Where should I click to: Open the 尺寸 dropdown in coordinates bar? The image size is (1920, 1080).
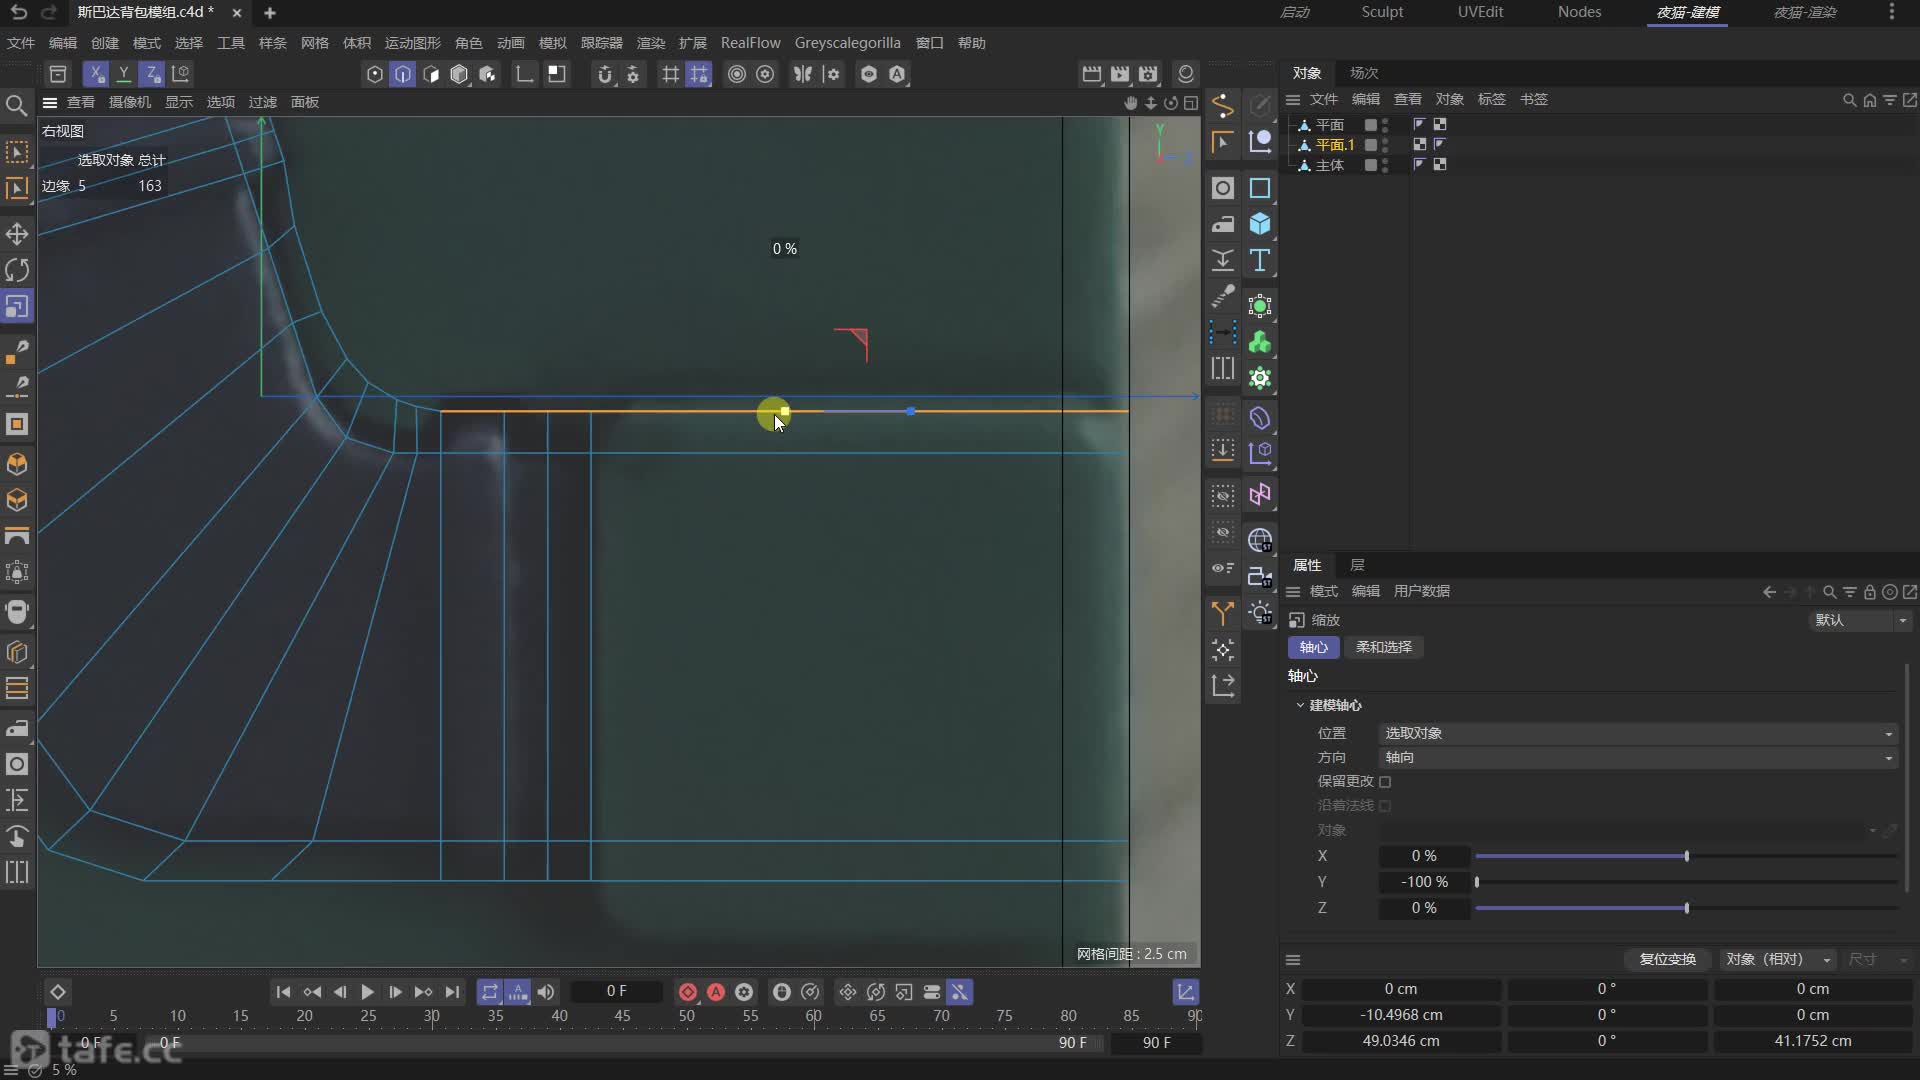1877,959
